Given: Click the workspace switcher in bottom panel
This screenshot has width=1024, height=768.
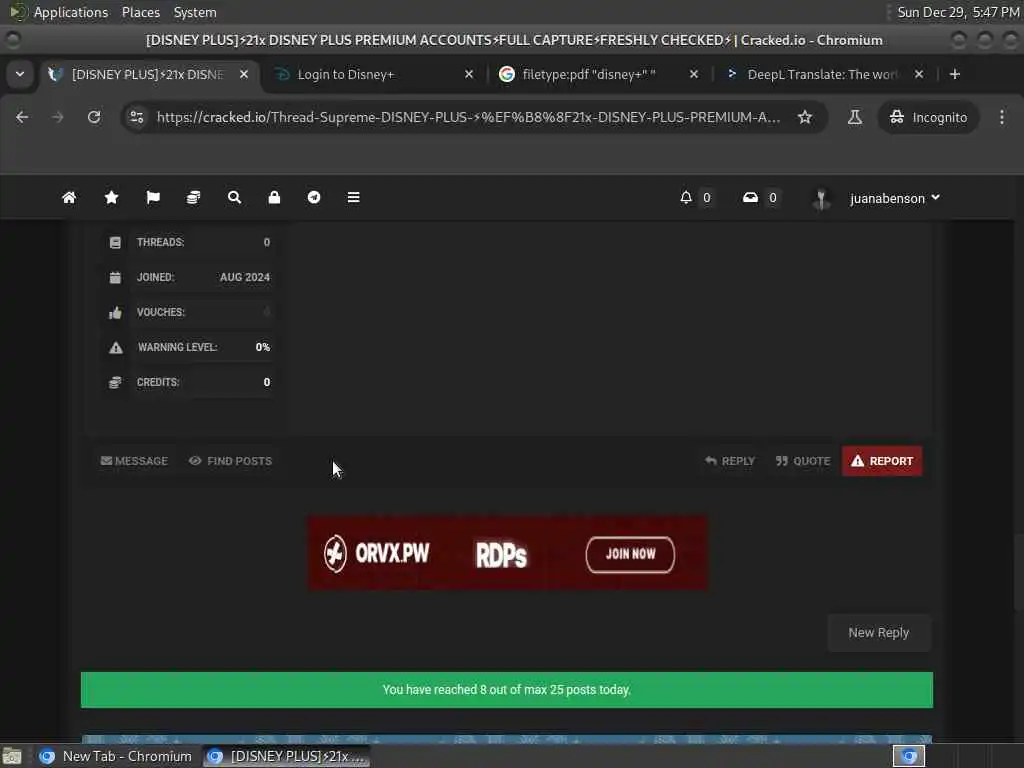Looking at the screenshot, I should pos(909,756).
